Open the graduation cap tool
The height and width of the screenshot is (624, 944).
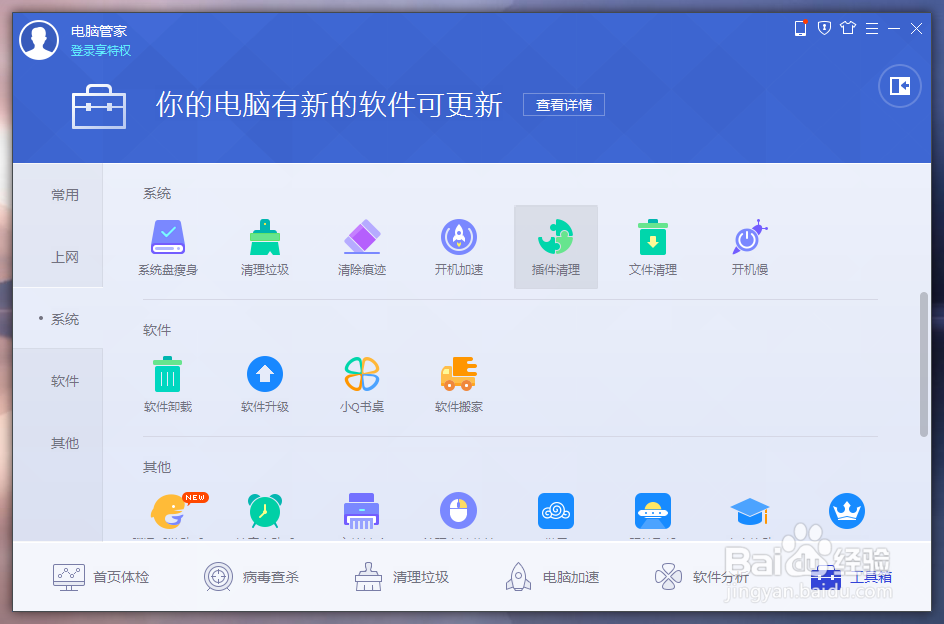[x=750, y=511]
